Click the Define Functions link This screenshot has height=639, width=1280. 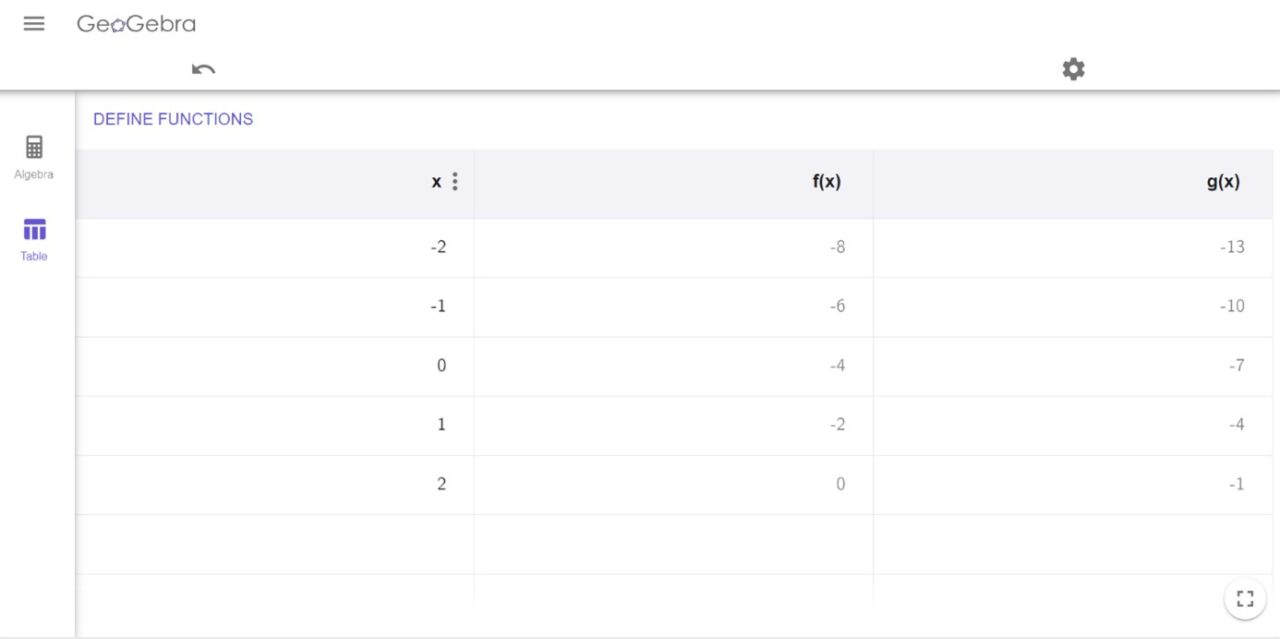pyautogui.click(x=173, y=119)
